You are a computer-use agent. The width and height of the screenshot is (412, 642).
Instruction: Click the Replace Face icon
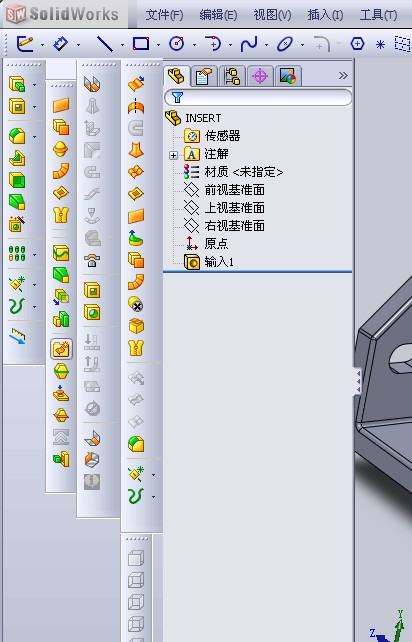click(x=136, y=326)
